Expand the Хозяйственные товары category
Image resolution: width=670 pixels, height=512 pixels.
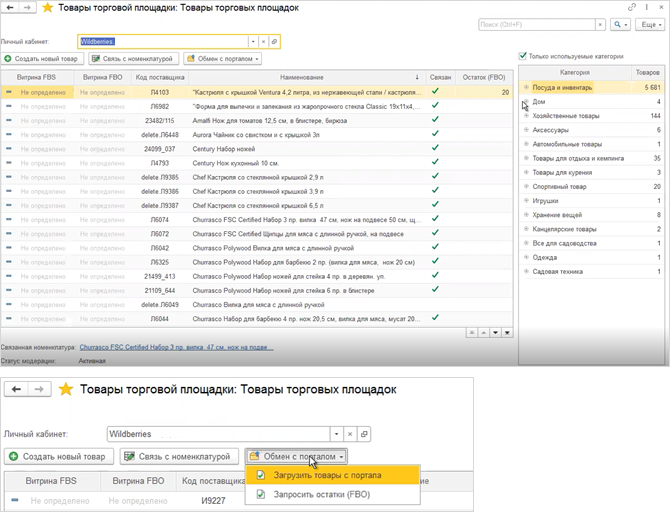[x=526, y=116]
